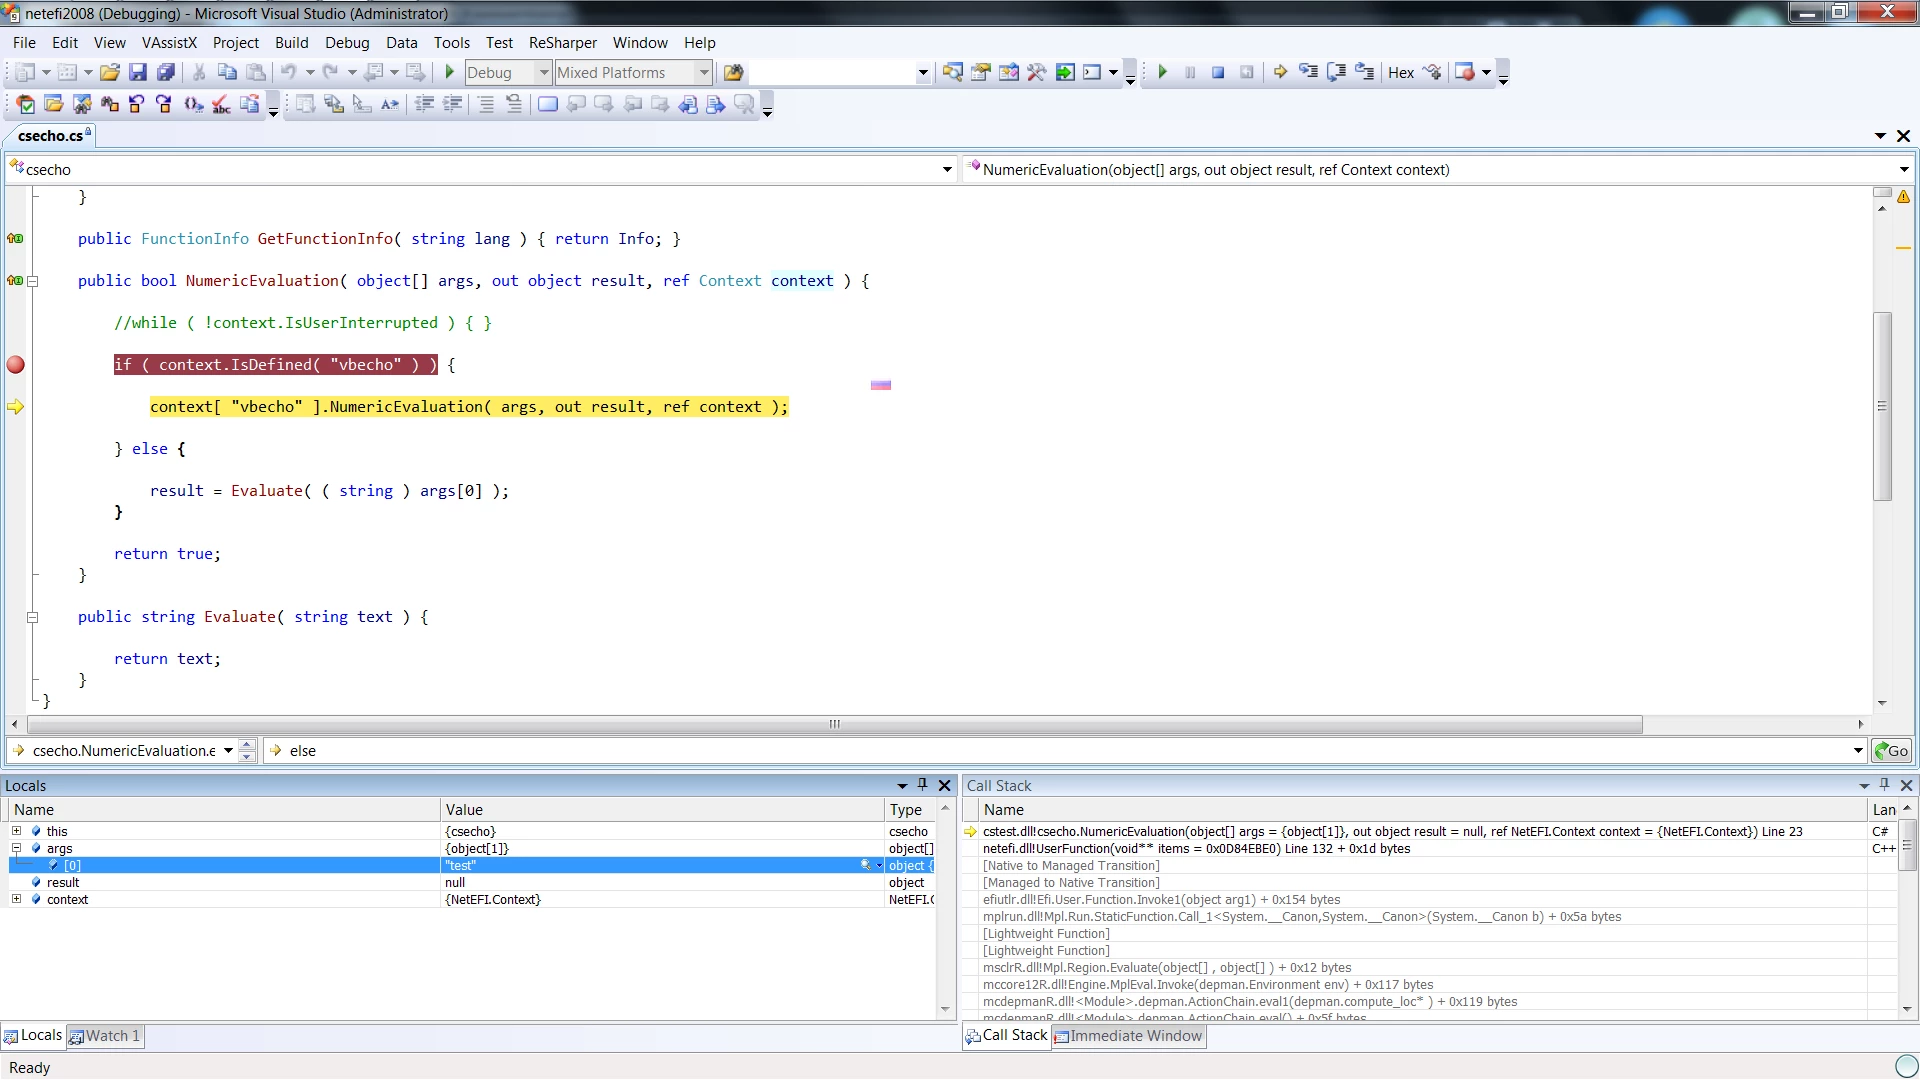Expand the context variable in Locals
This screenshot has height=1080, width=1920.
[16, 899]
